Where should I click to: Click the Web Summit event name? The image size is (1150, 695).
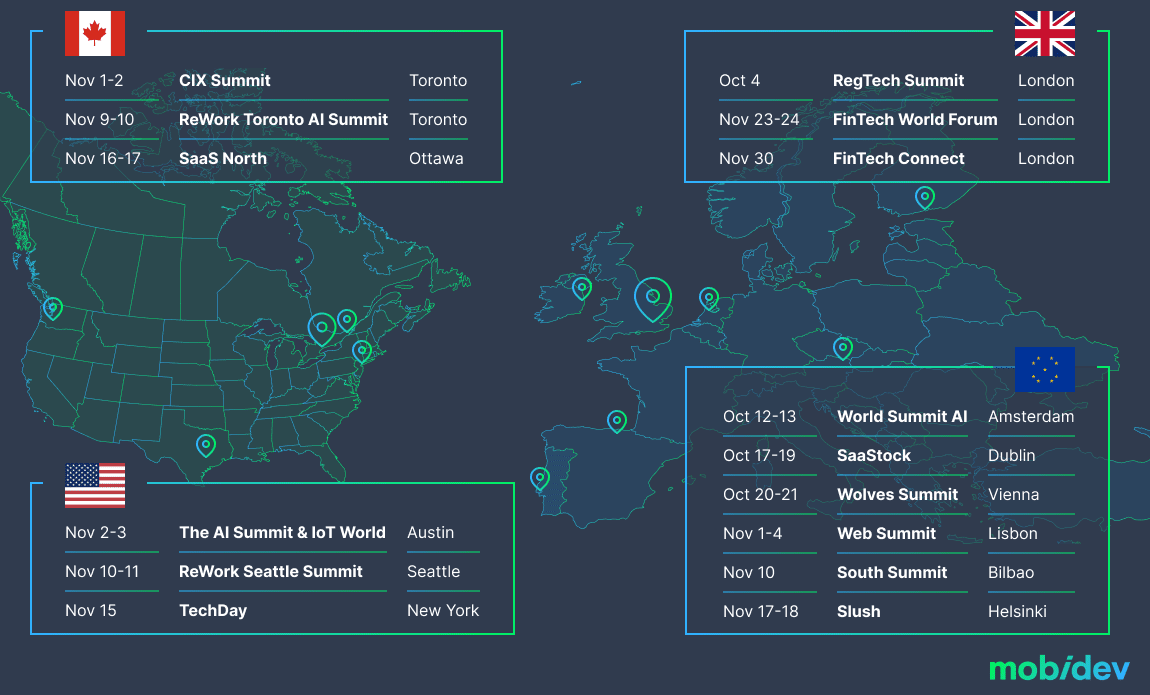[887, 533]
